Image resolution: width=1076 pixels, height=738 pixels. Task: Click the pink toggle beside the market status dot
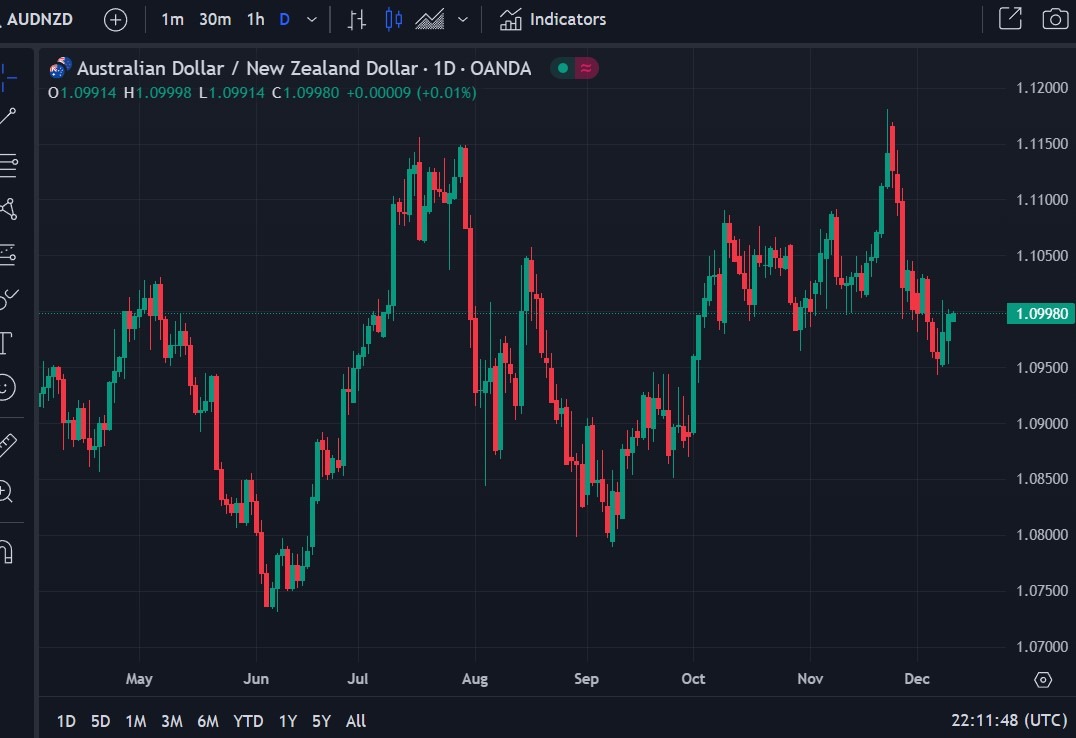[585, 67]
